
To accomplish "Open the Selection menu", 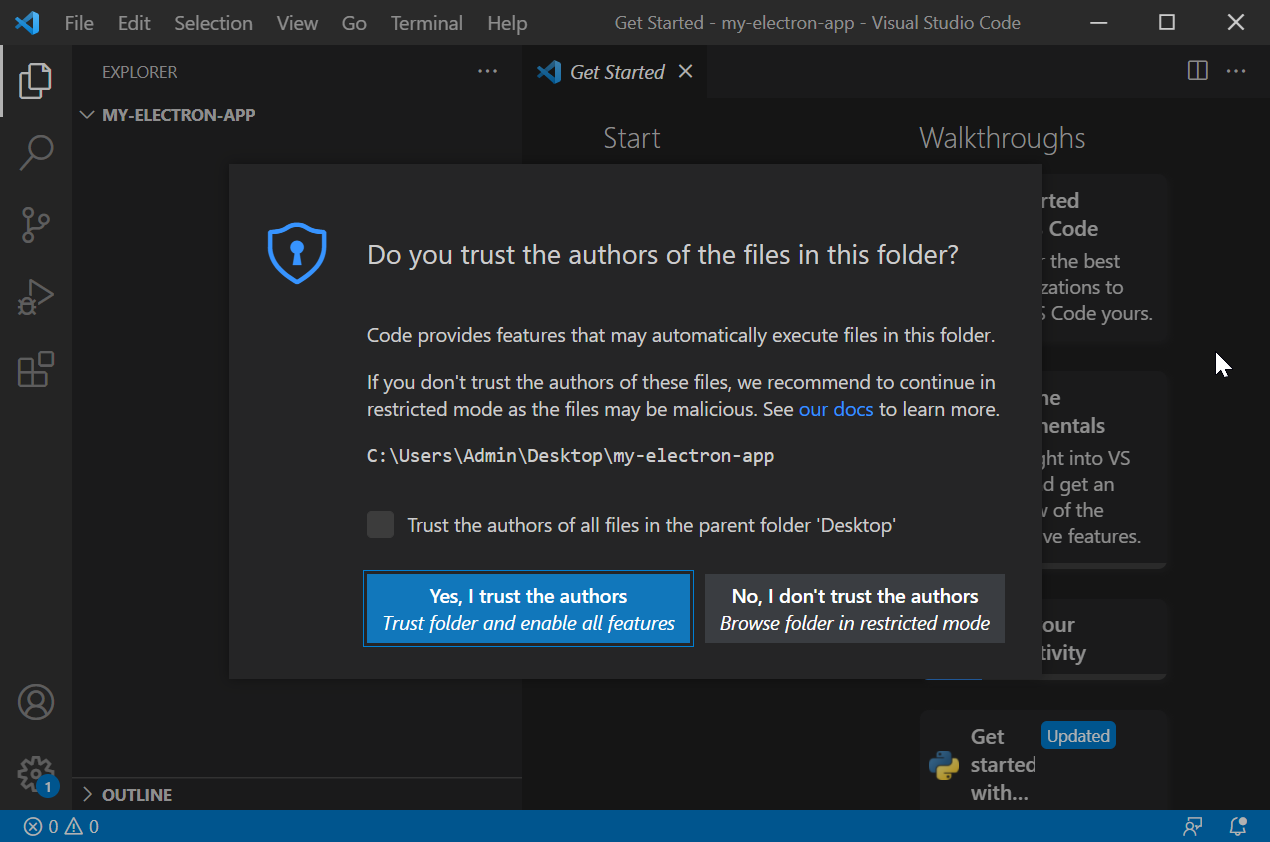I will coord(214,23).
